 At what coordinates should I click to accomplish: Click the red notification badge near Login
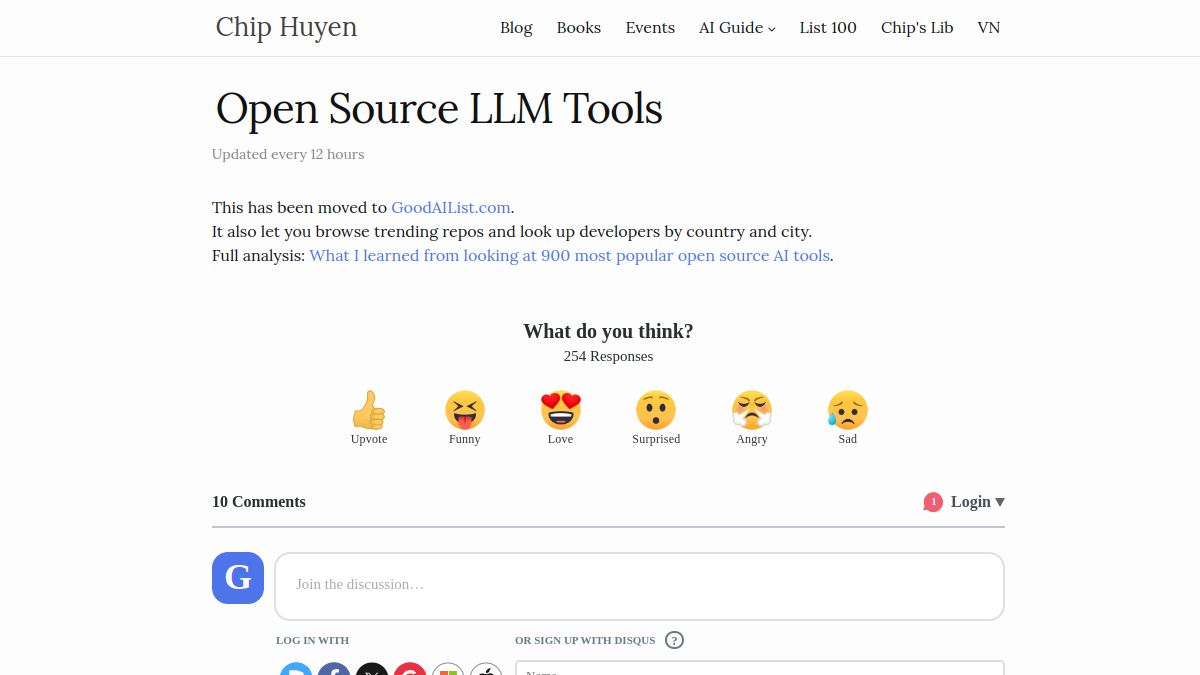[933, 502]
